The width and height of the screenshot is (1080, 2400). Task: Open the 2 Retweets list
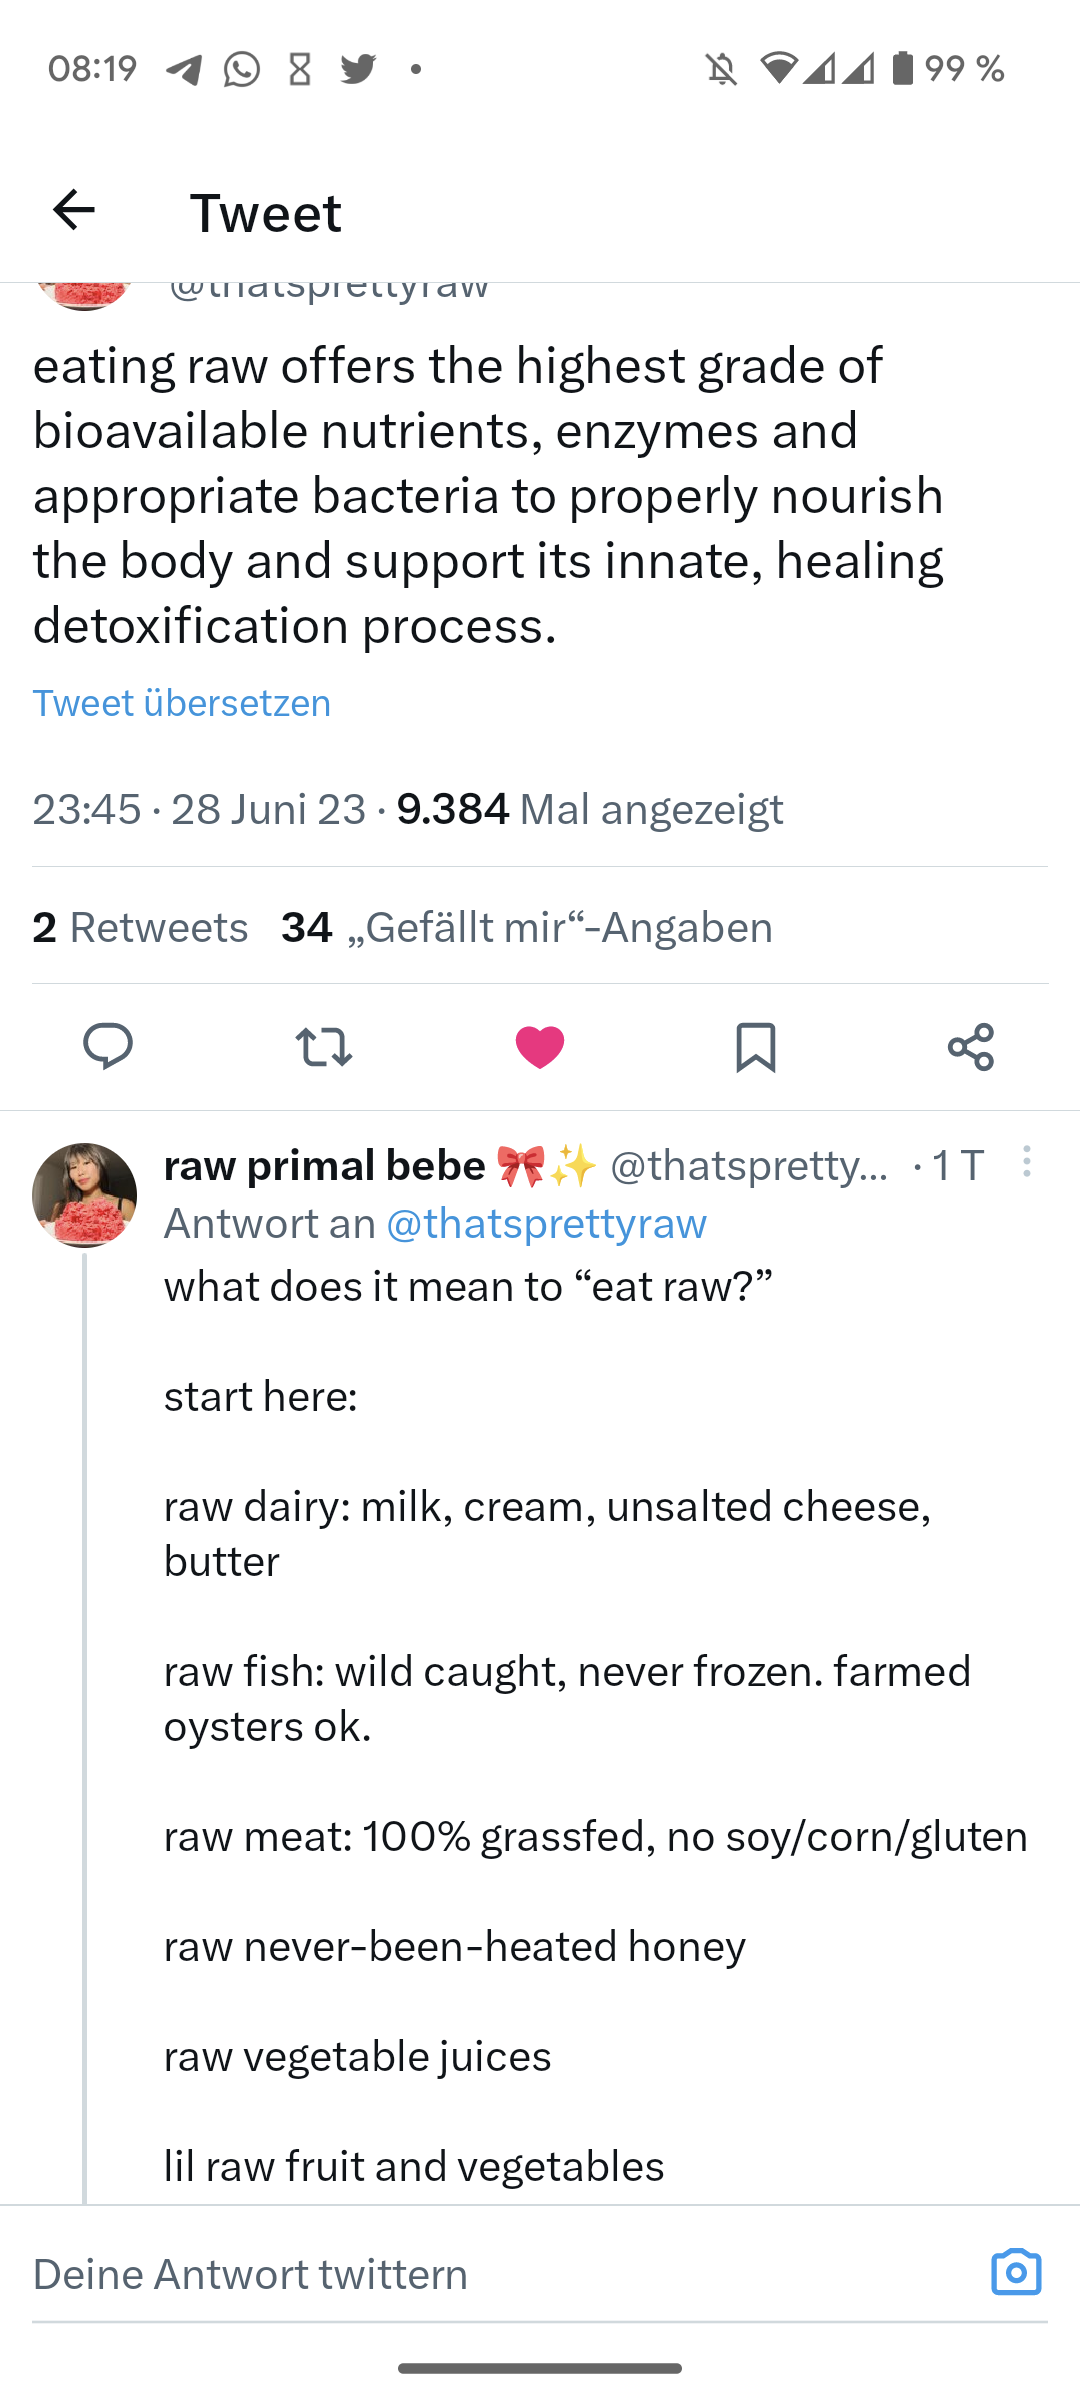click(140, 927)
